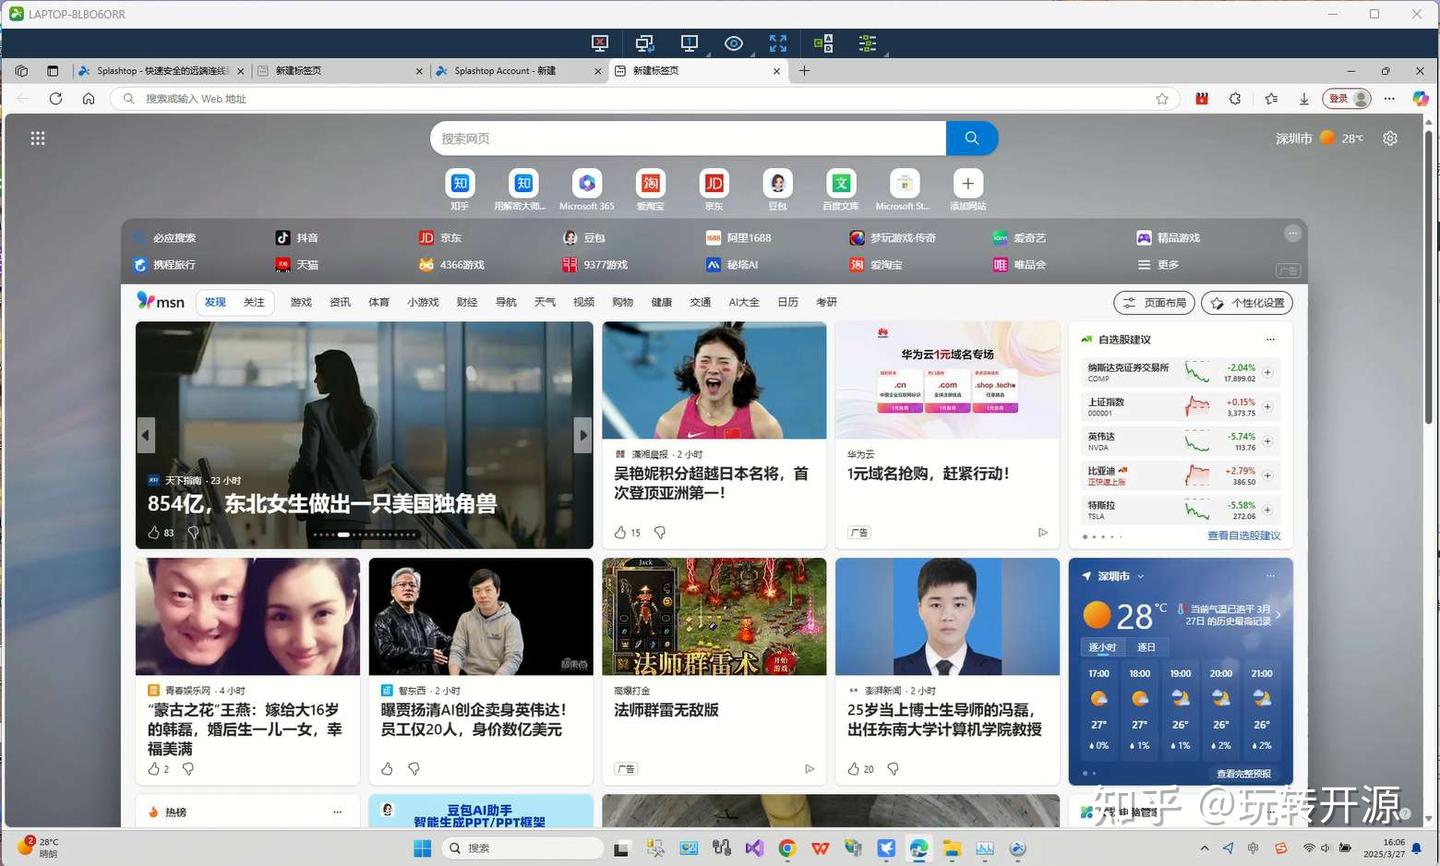Select the Splashtop switch monitor icon

click(x=644, y=43)
